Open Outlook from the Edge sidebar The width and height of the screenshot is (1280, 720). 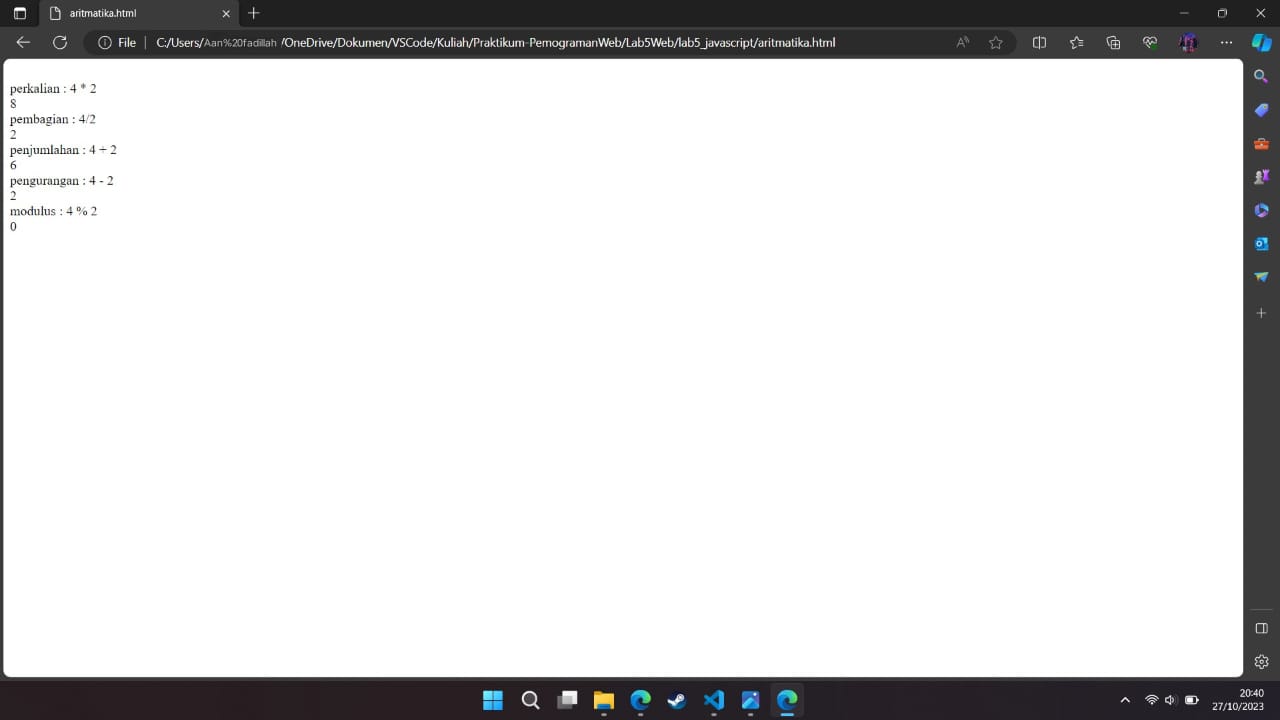(1261, 243)
